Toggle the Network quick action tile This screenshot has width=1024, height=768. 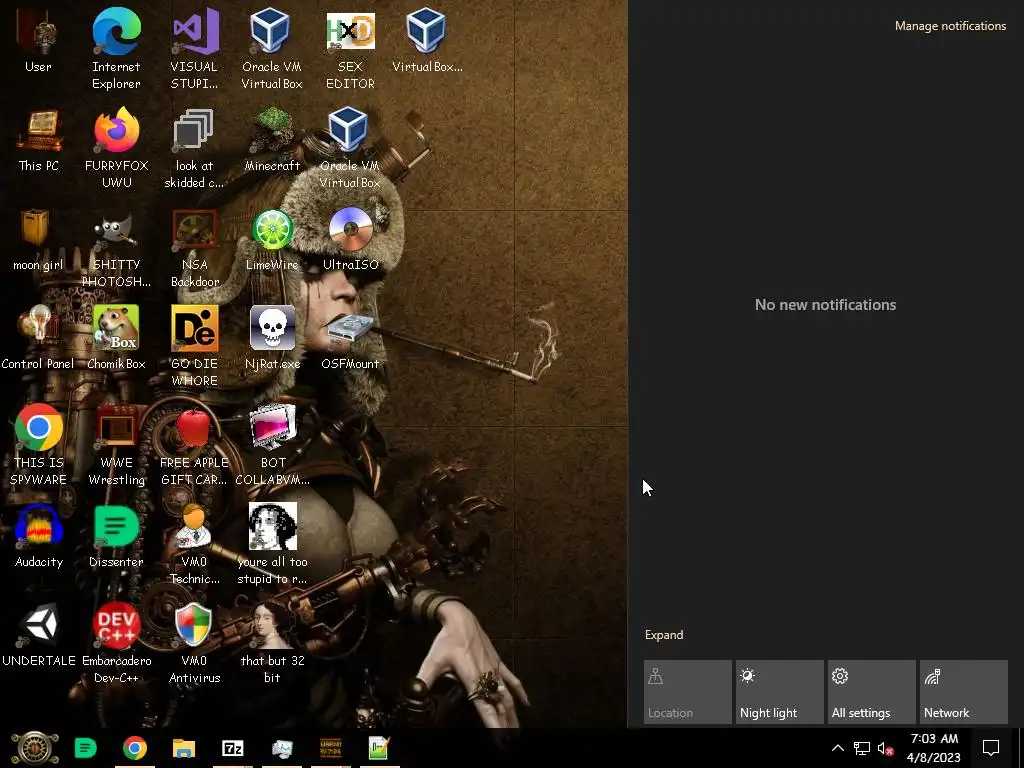click(x=964, y=692)
